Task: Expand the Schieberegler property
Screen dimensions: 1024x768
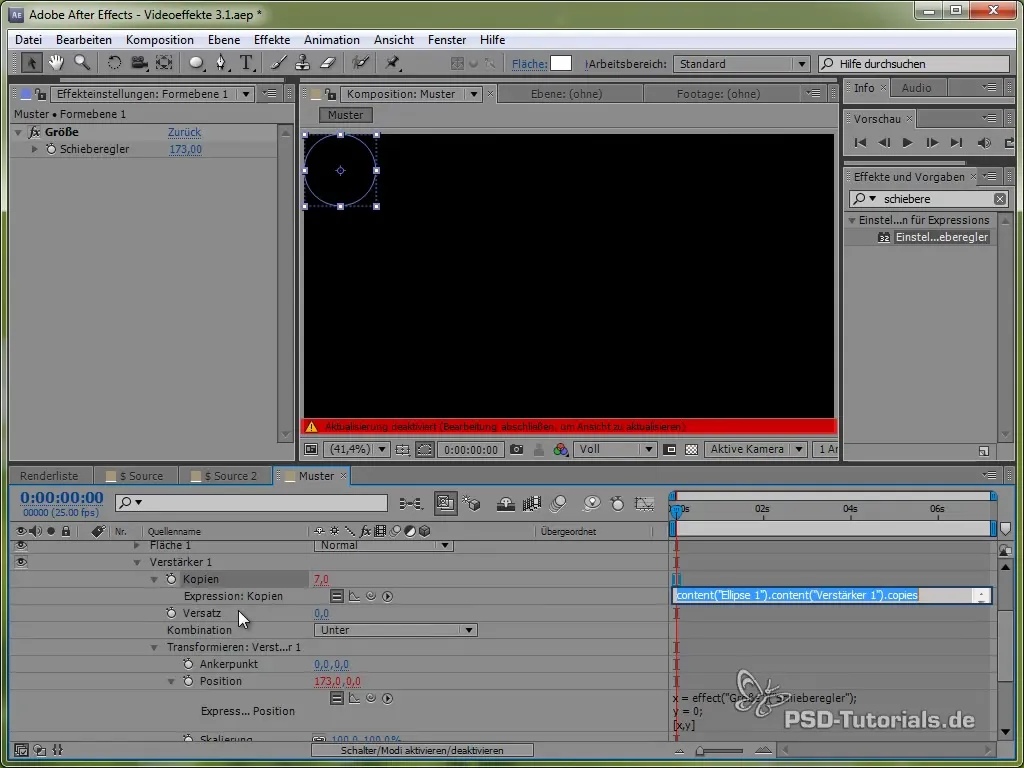Action: (x=35, y=149)
